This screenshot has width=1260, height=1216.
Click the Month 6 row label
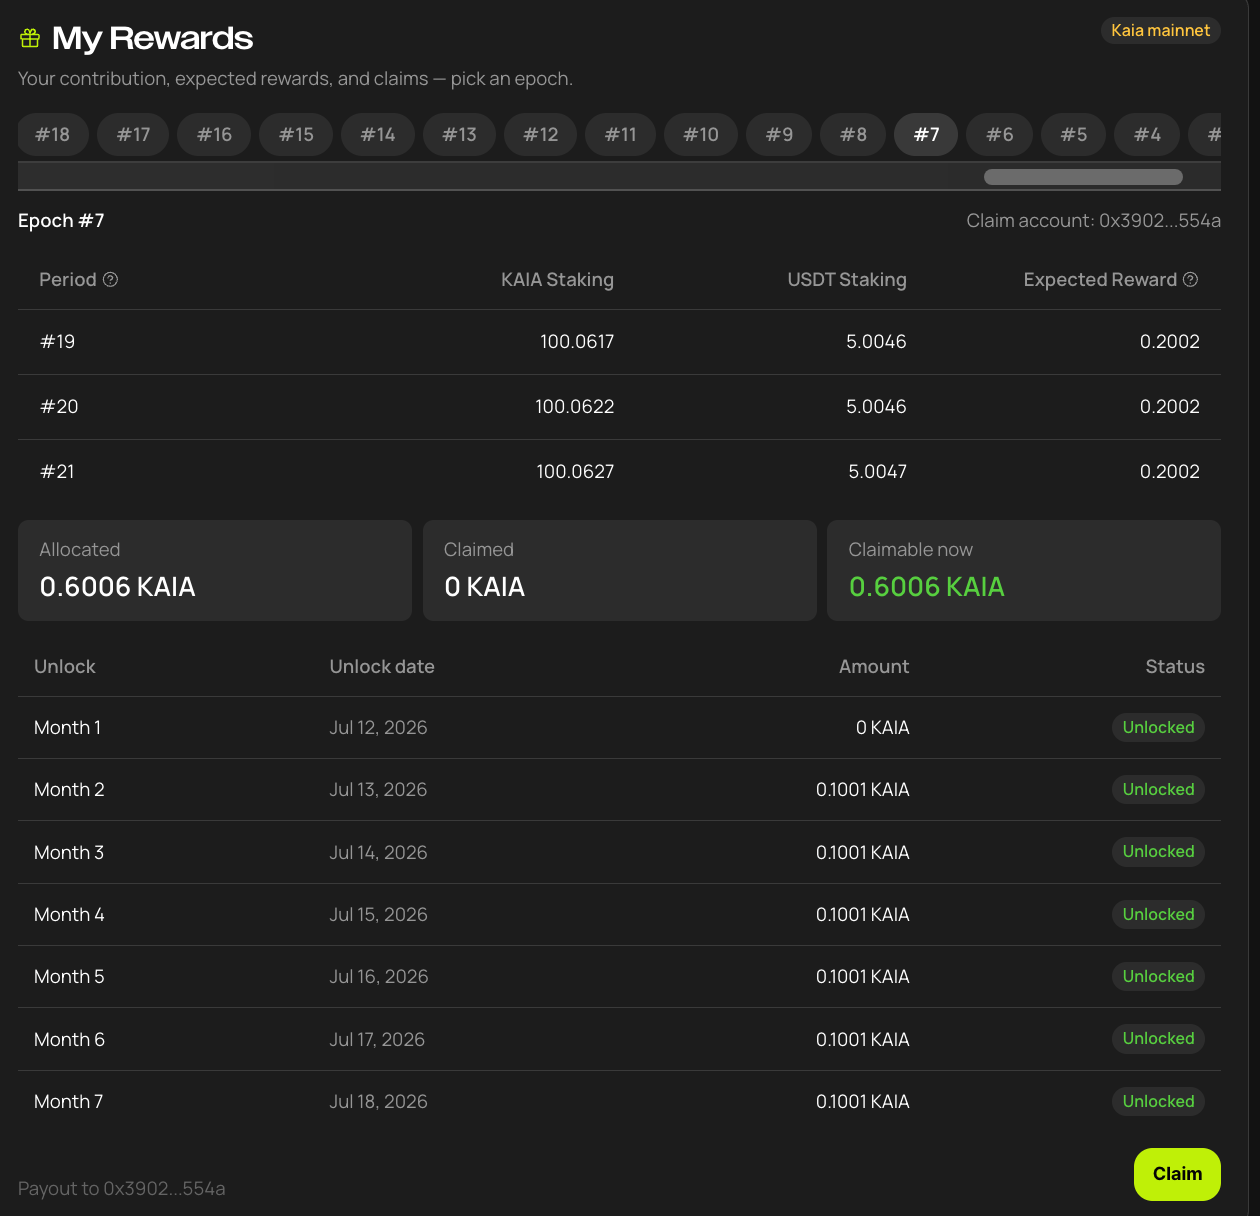click(x=69, y=1040)
